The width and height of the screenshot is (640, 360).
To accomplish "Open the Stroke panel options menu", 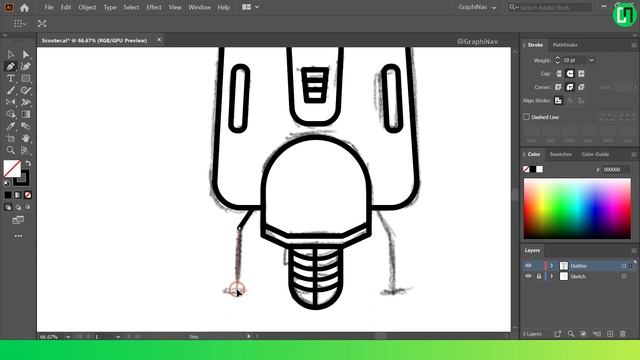I will [634, 45].
